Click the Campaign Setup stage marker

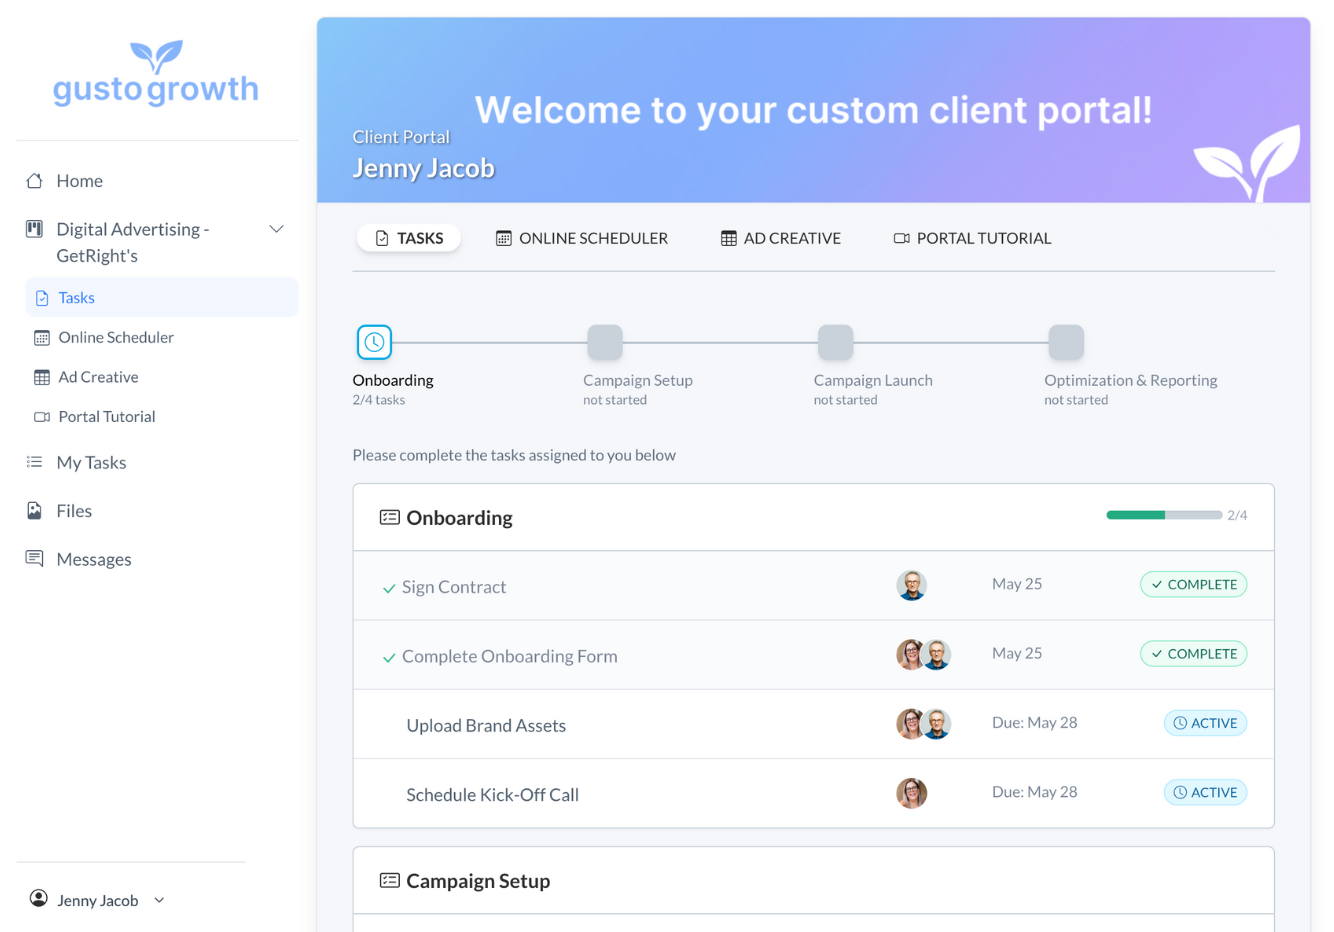(x=605, y=342)
